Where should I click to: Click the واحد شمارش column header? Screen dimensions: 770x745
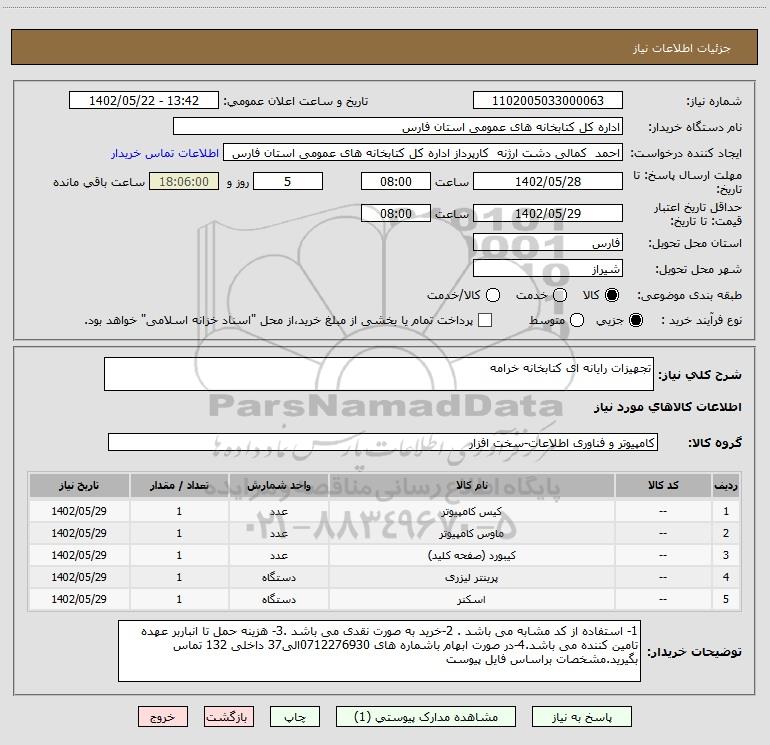point(278,485)
